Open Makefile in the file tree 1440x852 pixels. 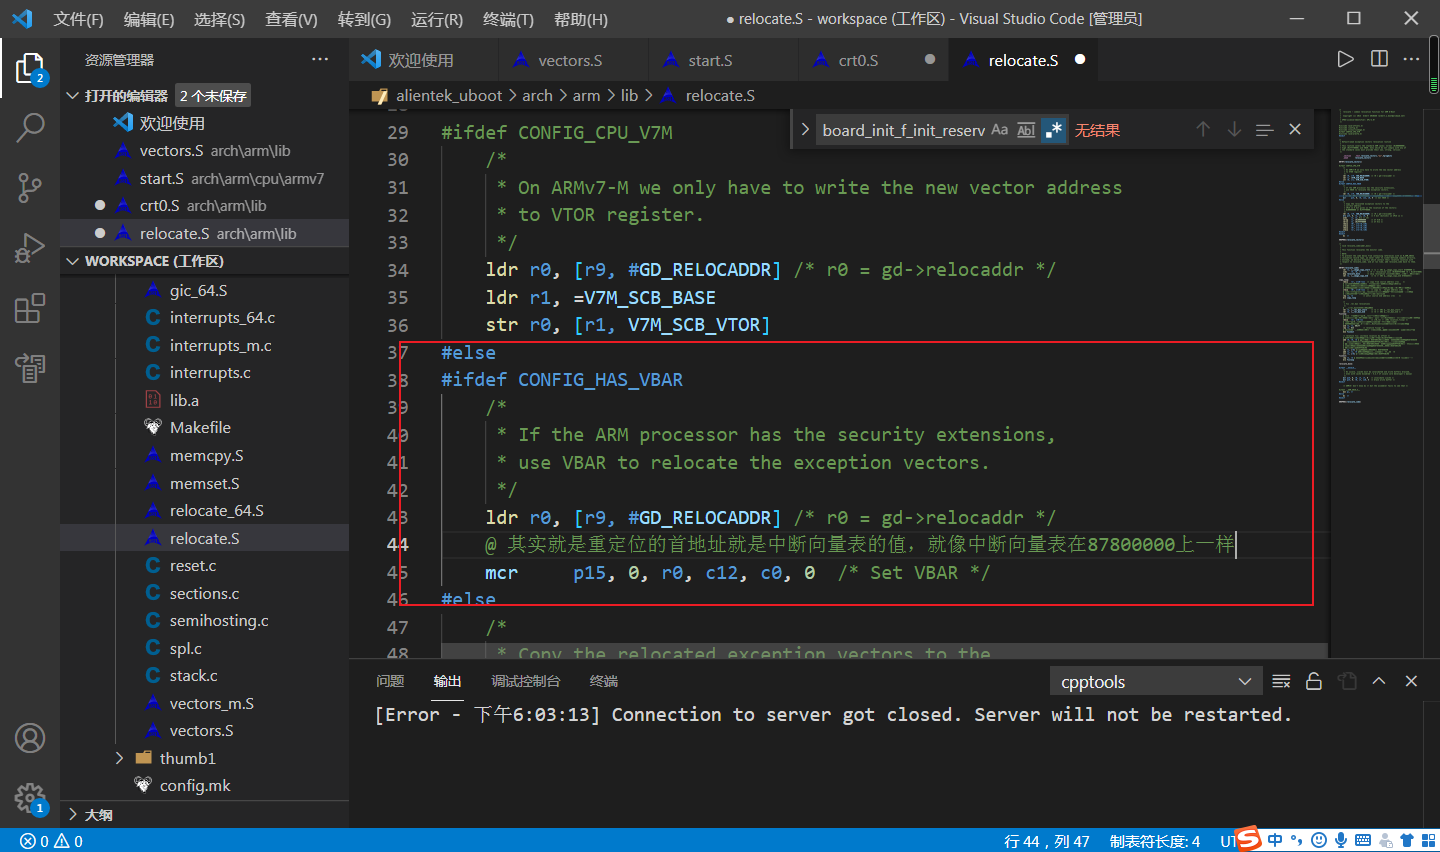pos(200,427)
